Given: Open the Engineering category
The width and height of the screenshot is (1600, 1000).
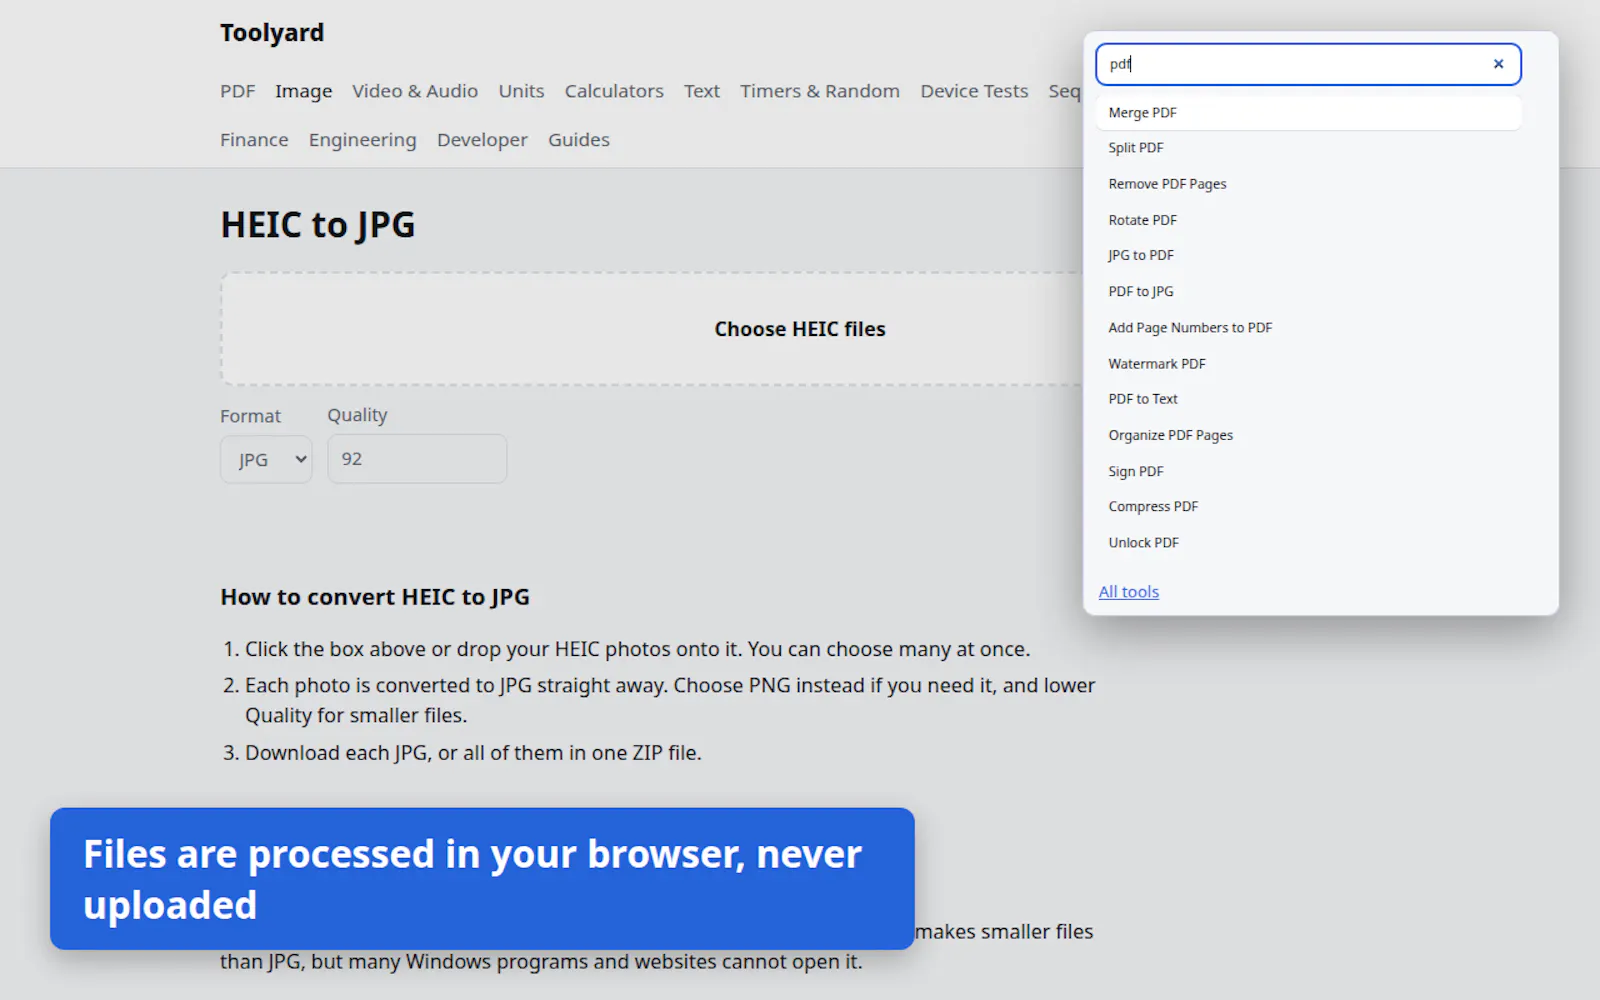Looking at the screenshot, I should click(363, 140).
